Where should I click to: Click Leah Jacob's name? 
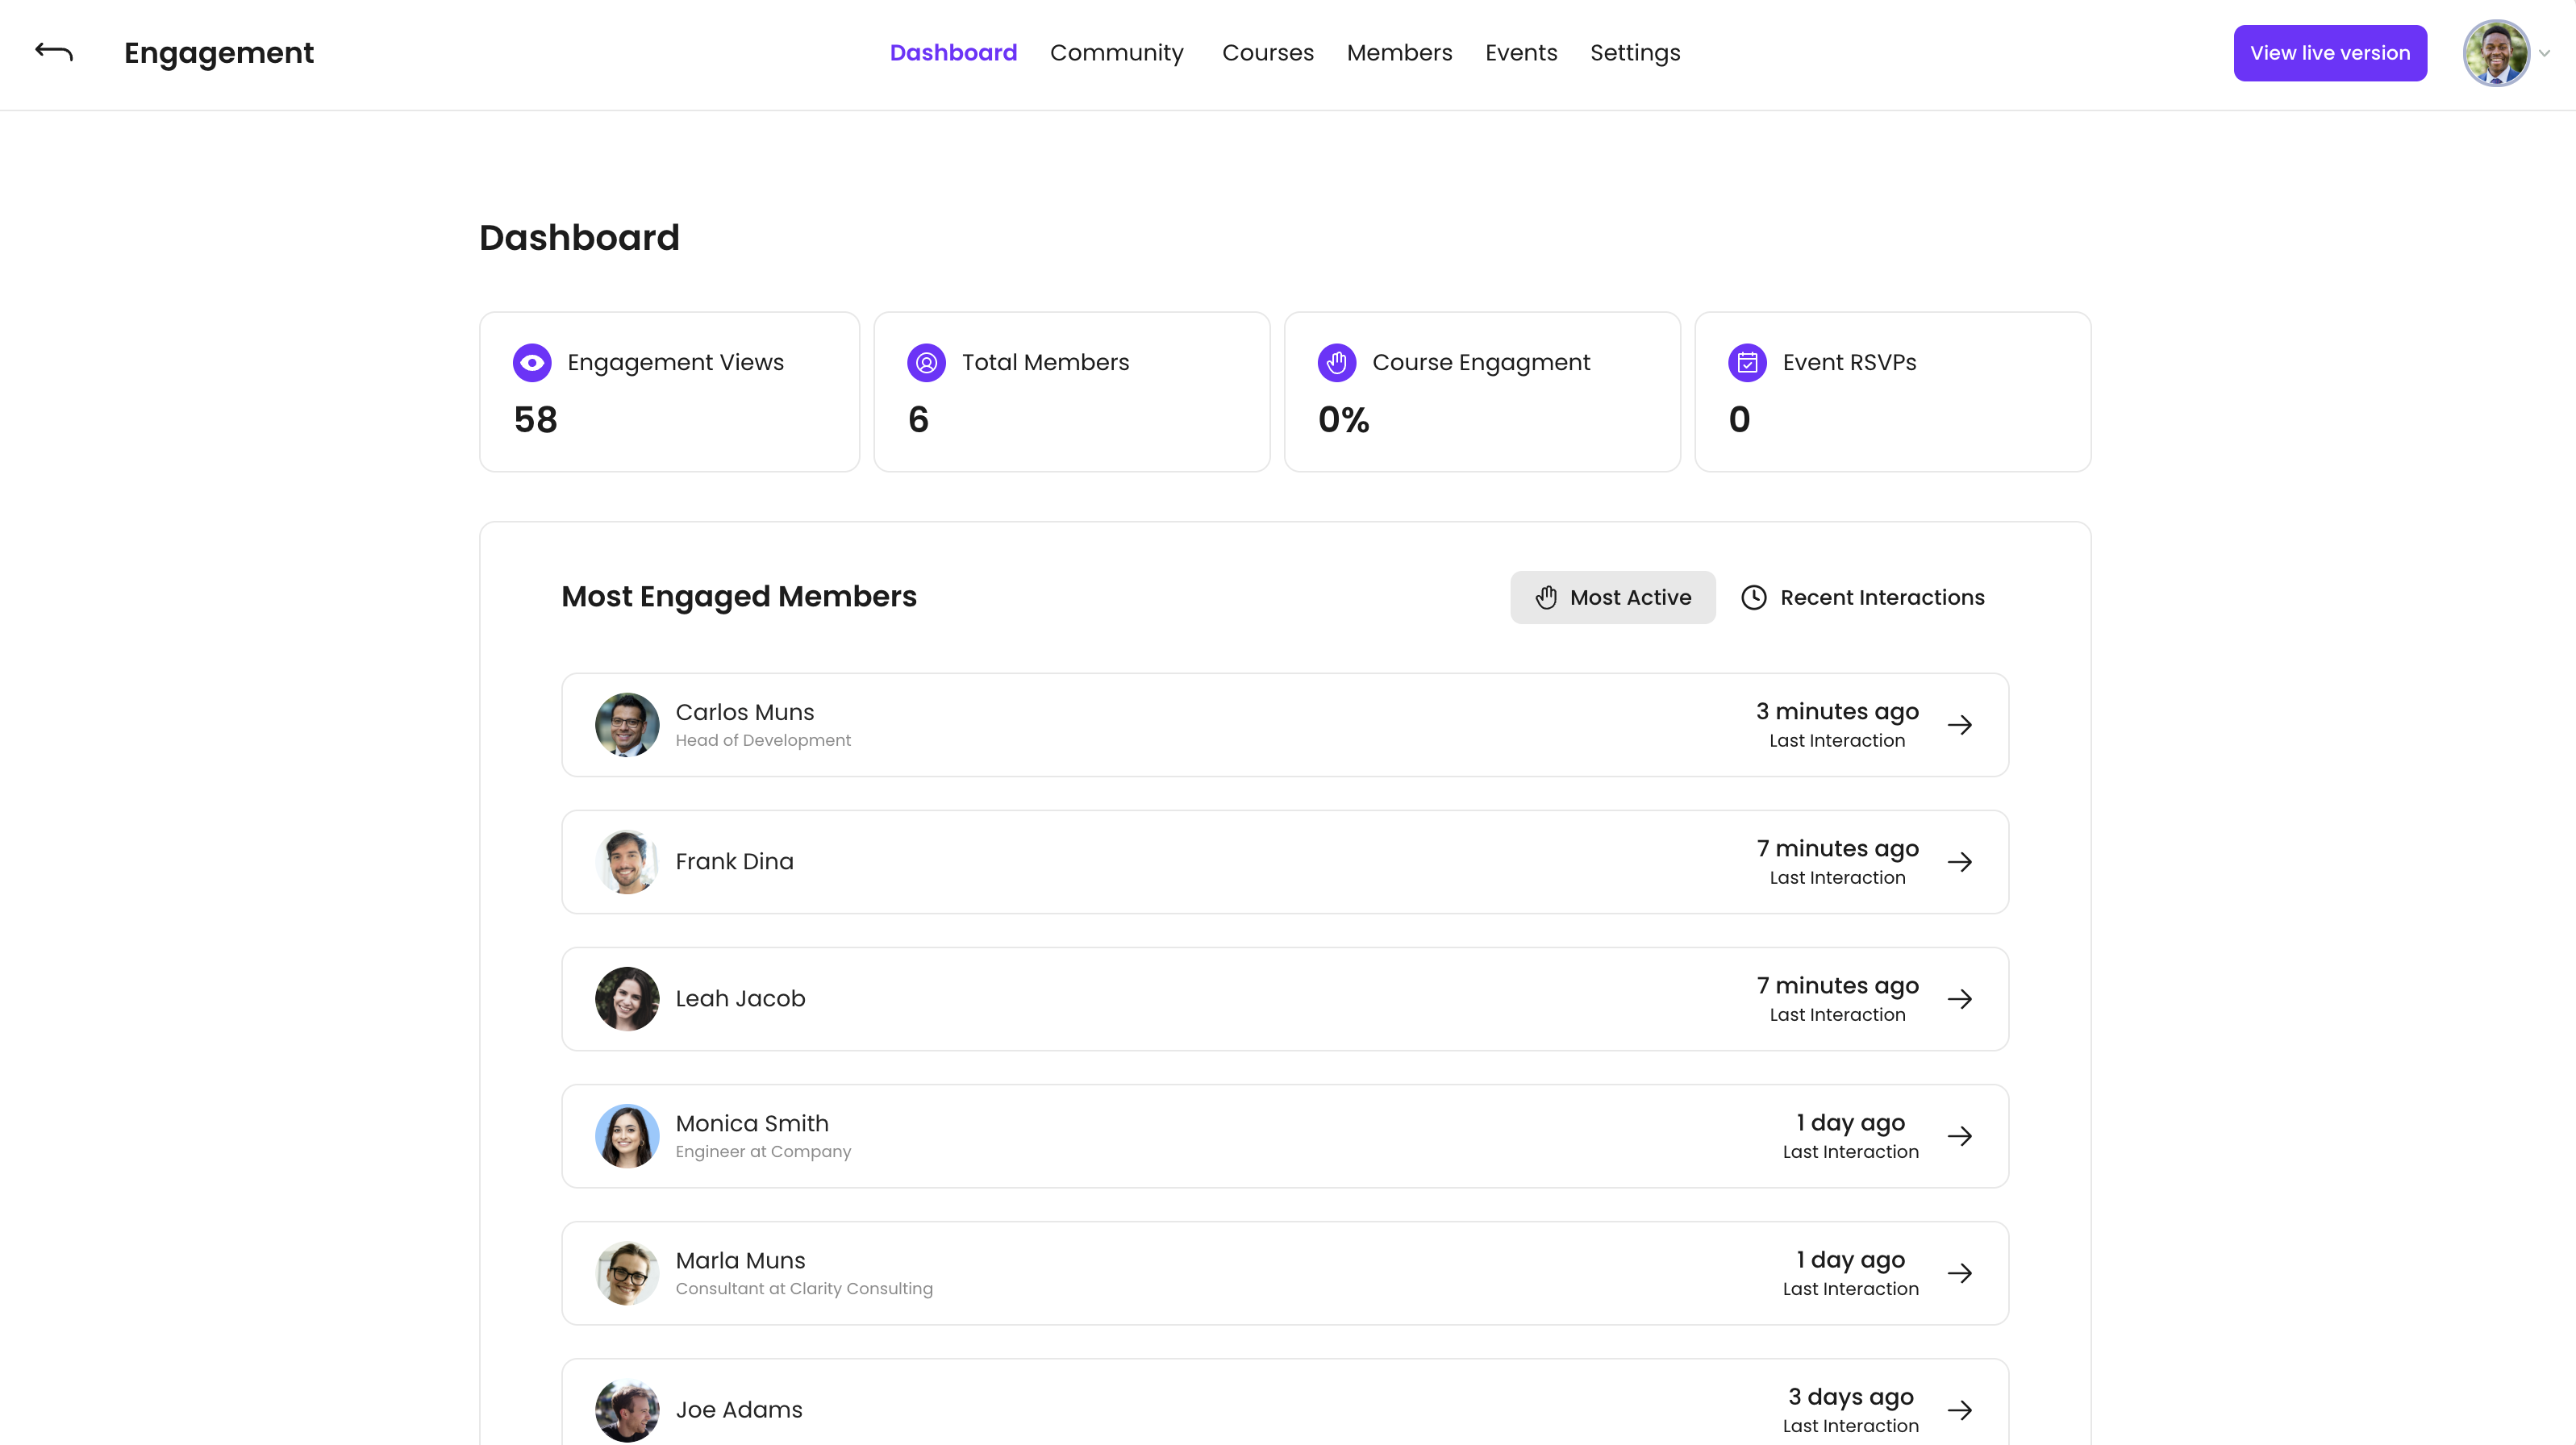pos(740,997)
